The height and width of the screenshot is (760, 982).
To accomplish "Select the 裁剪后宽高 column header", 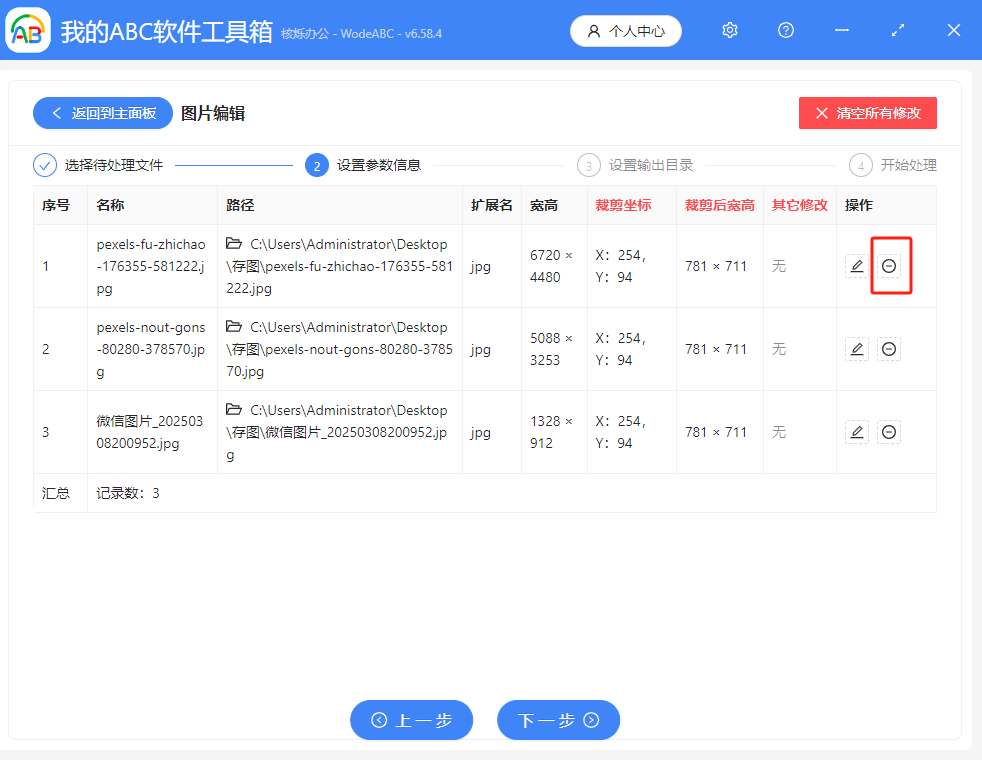I will point(719,204).
